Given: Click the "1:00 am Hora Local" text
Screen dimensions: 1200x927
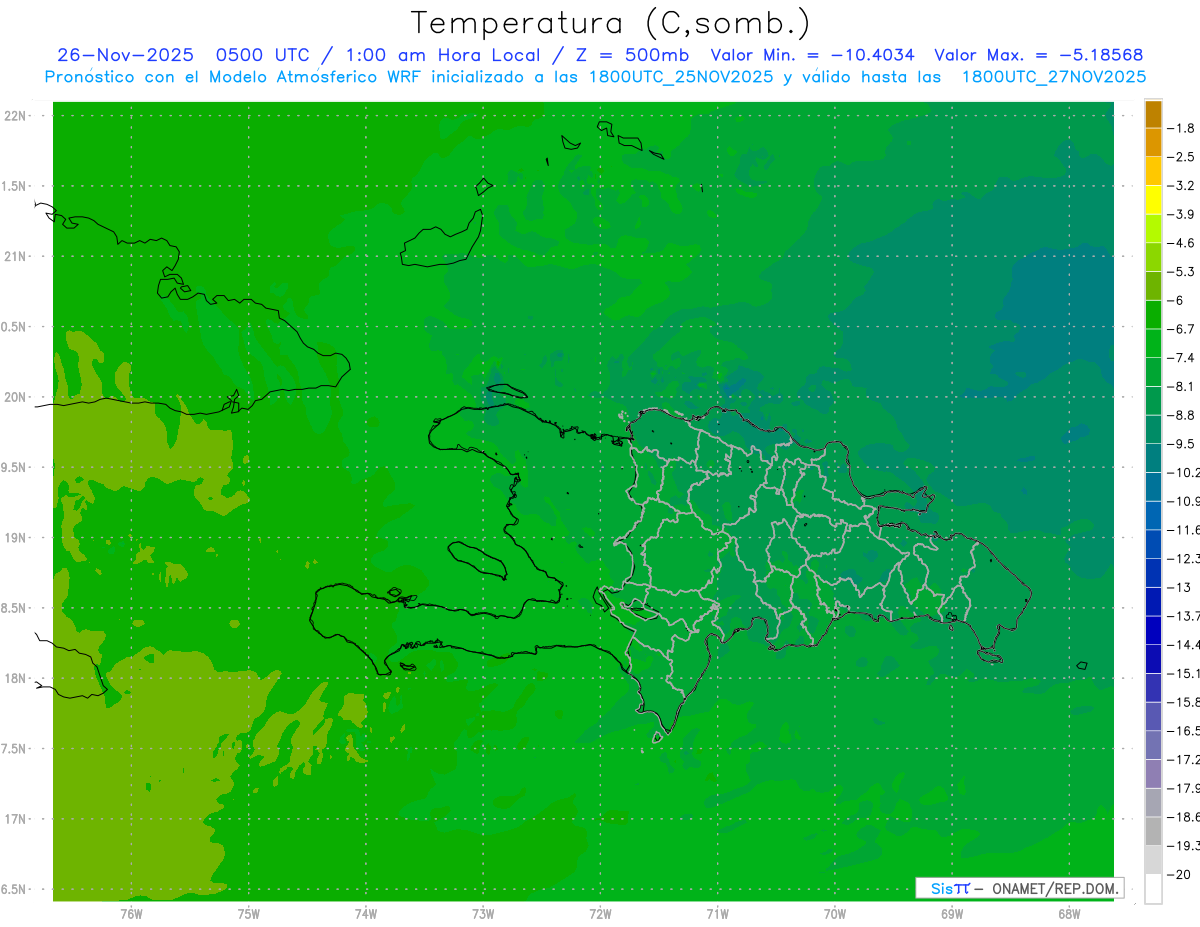Looking at the screenshot, I should point(443,55).
